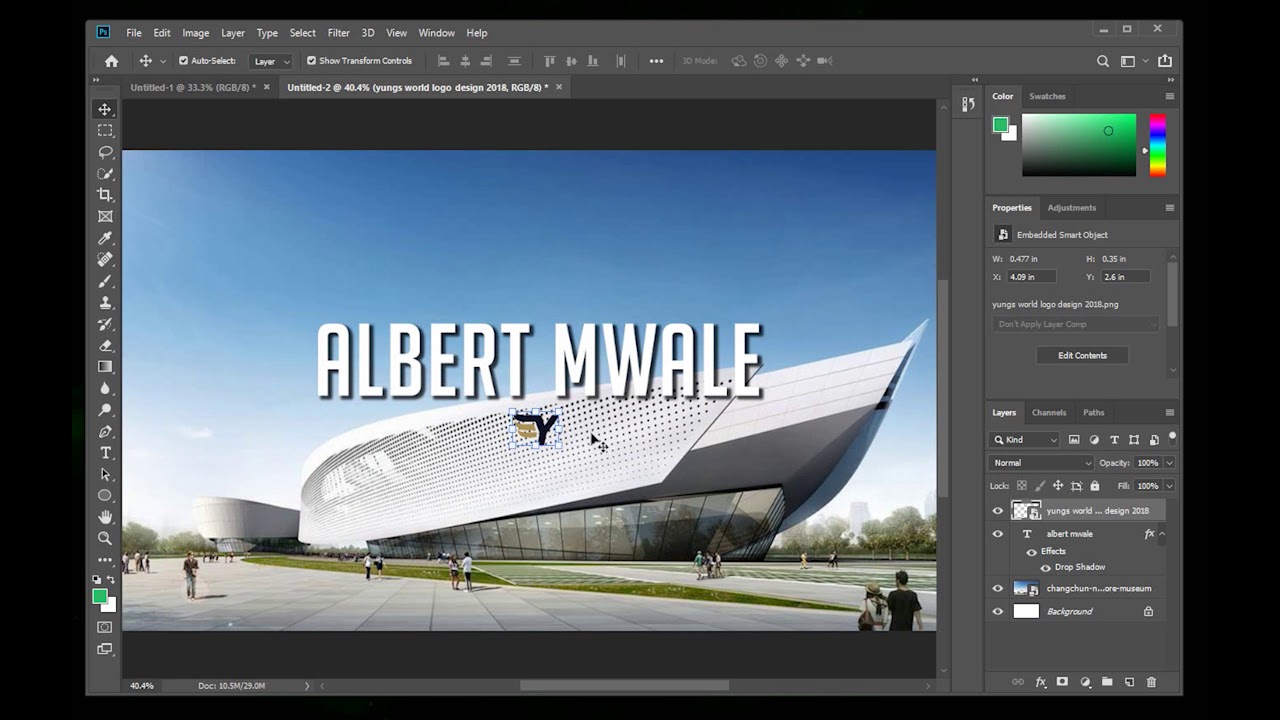Switch to the Adjustments tab
Screen dimensions: 1280x720
[x=1071, y=208]
